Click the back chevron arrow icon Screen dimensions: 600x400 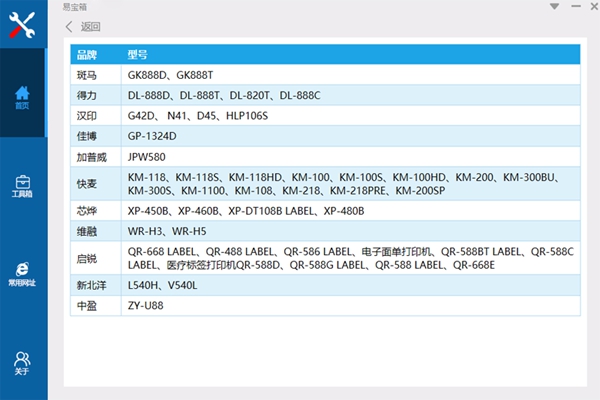pyautogui.click(x=69, y=27)
